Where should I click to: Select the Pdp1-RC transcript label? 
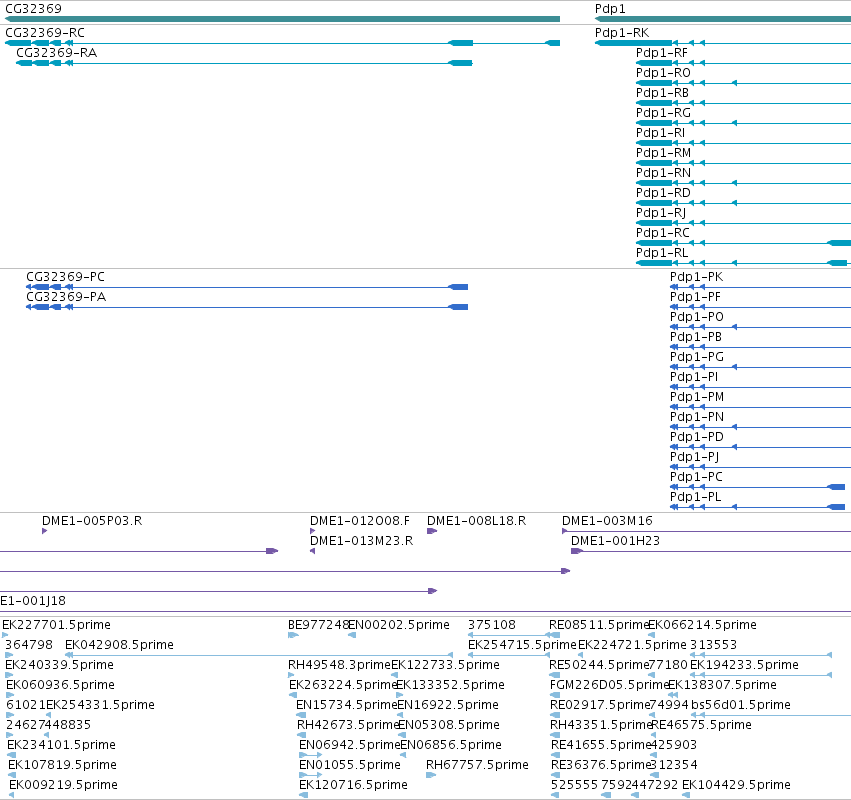663,233
